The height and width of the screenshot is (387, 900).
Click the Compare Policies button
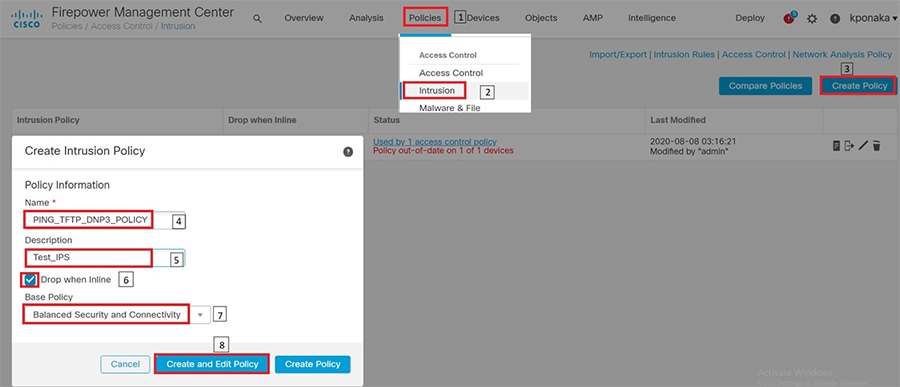tap(765, 86)
